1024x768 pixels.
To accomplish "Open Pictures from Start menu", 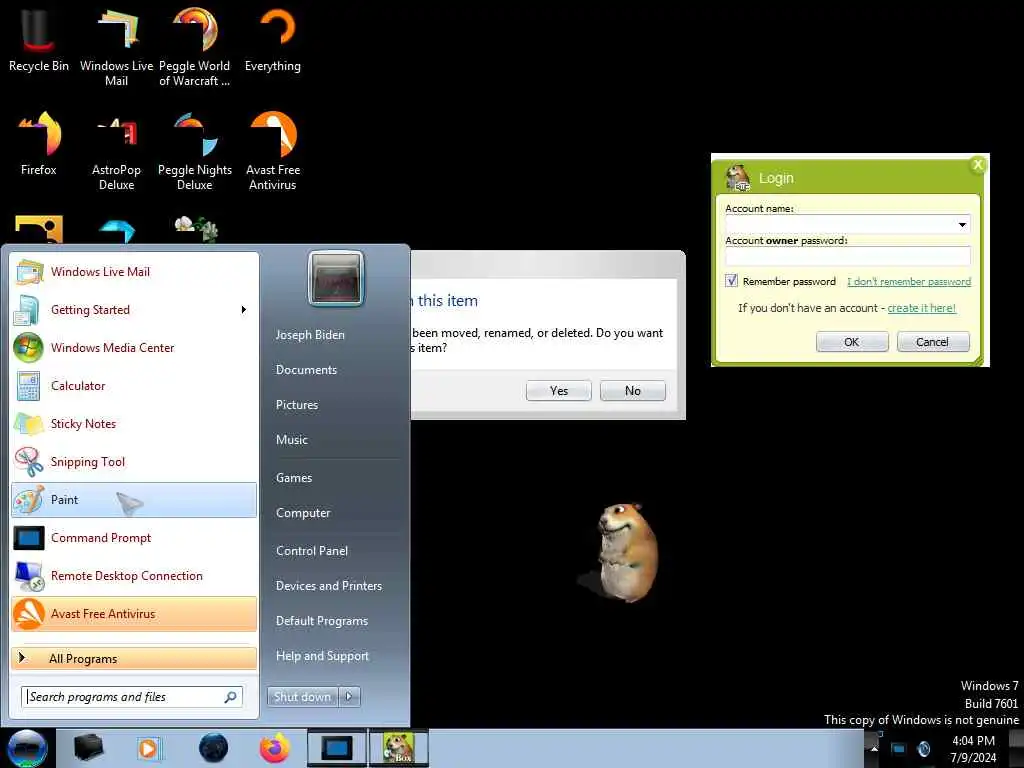I will coord(297,405).
